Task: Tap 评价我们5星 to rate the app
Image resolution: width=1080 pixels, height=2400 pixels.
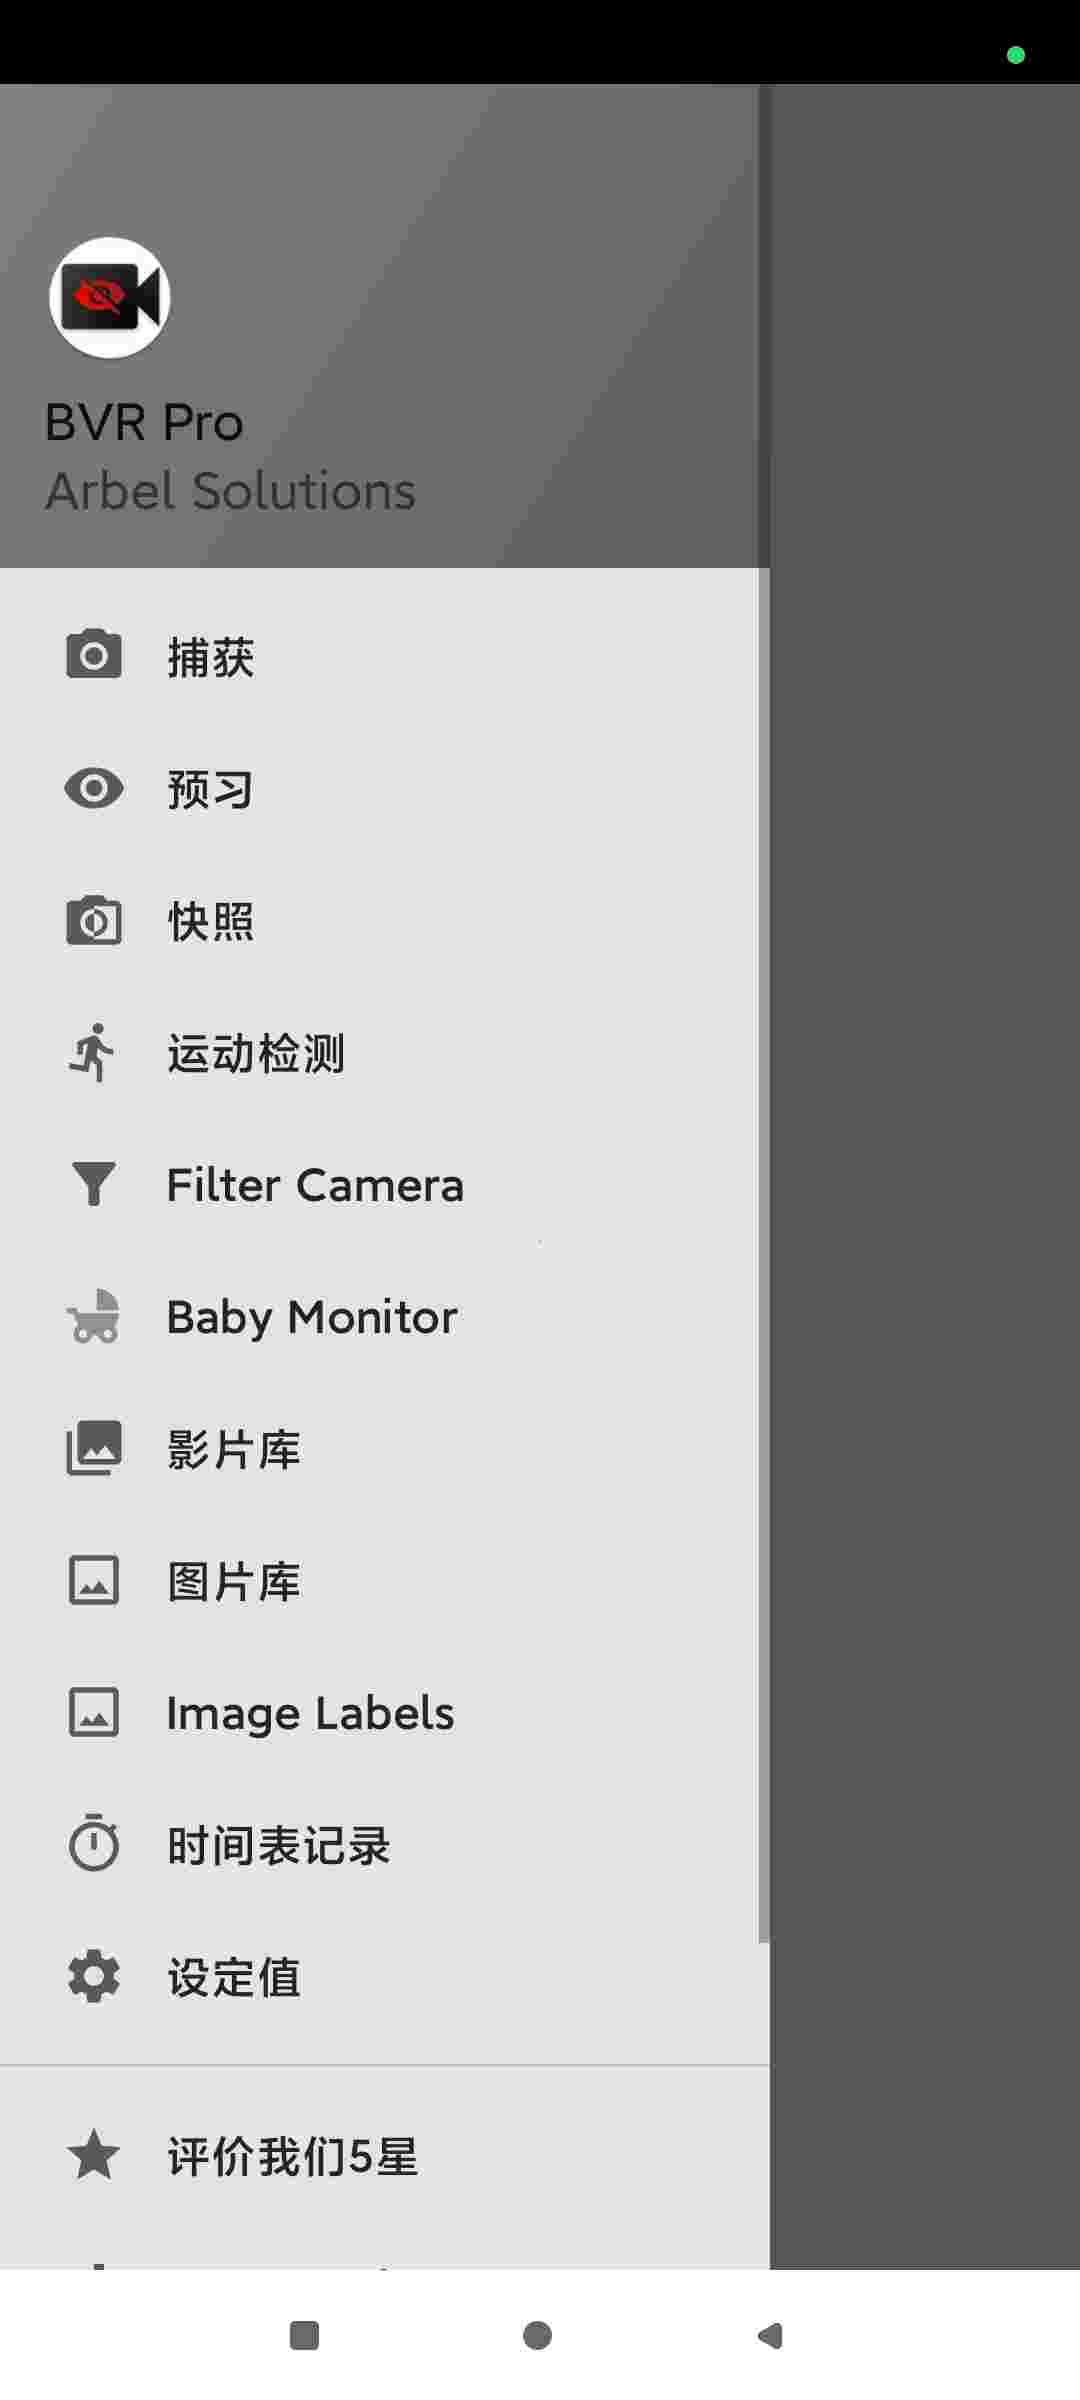Action: [x=385, y=2155]
